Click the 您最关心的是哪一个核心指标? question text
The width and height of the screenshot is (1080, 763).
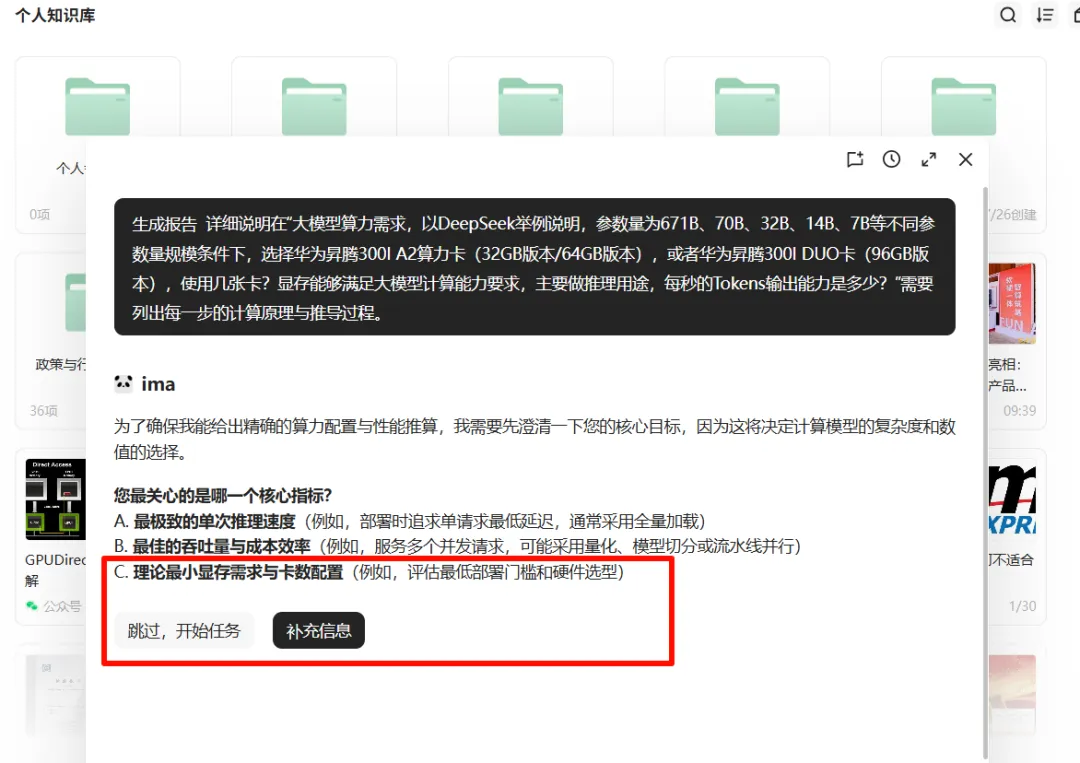(x=222, y=495)
